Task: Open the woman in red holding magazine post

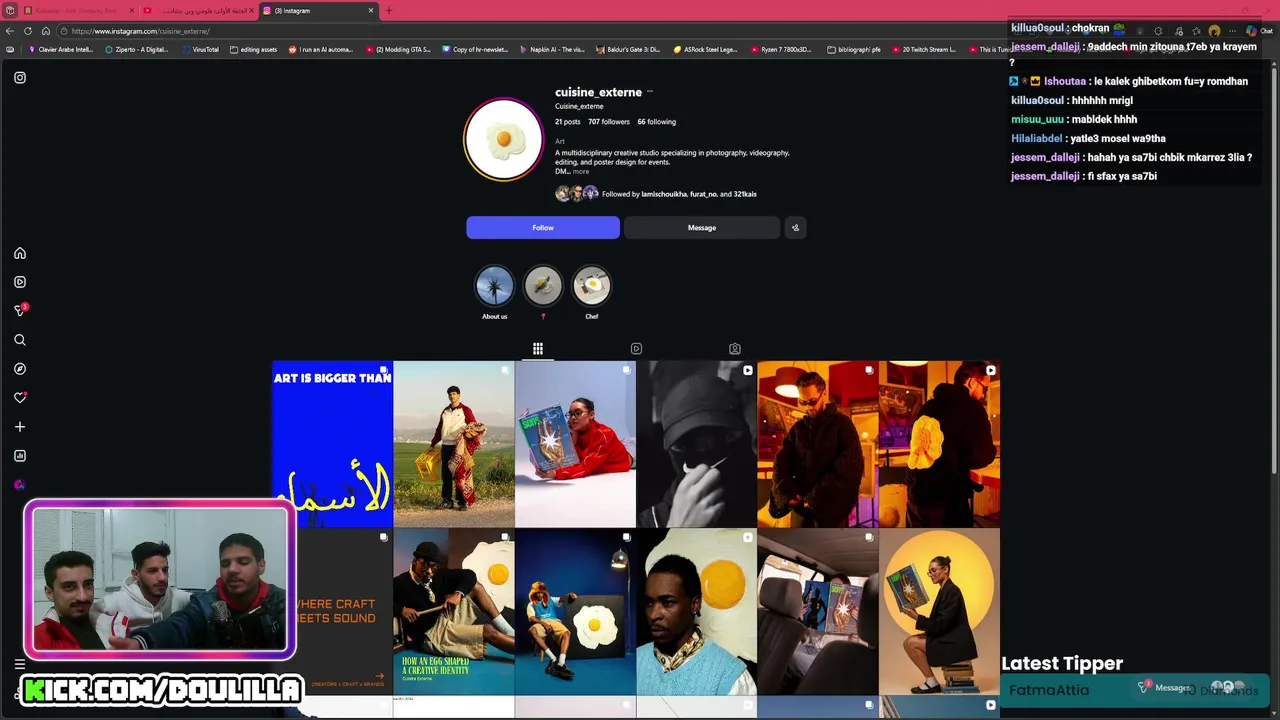Action: pos(575,444)
